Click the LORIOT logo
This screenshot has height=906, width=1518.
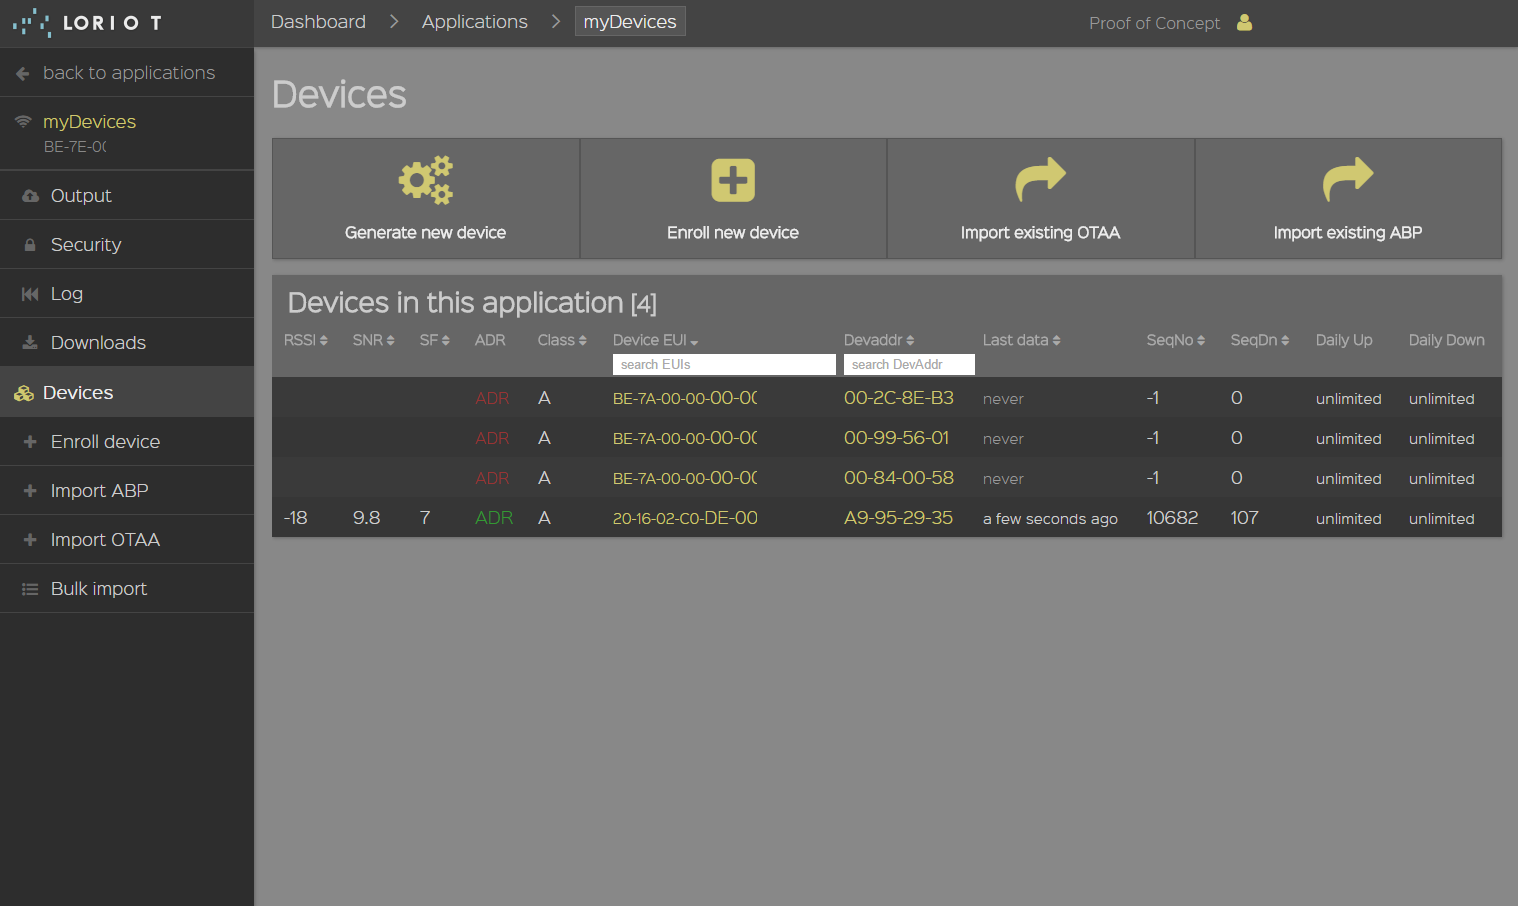(87, 22)
